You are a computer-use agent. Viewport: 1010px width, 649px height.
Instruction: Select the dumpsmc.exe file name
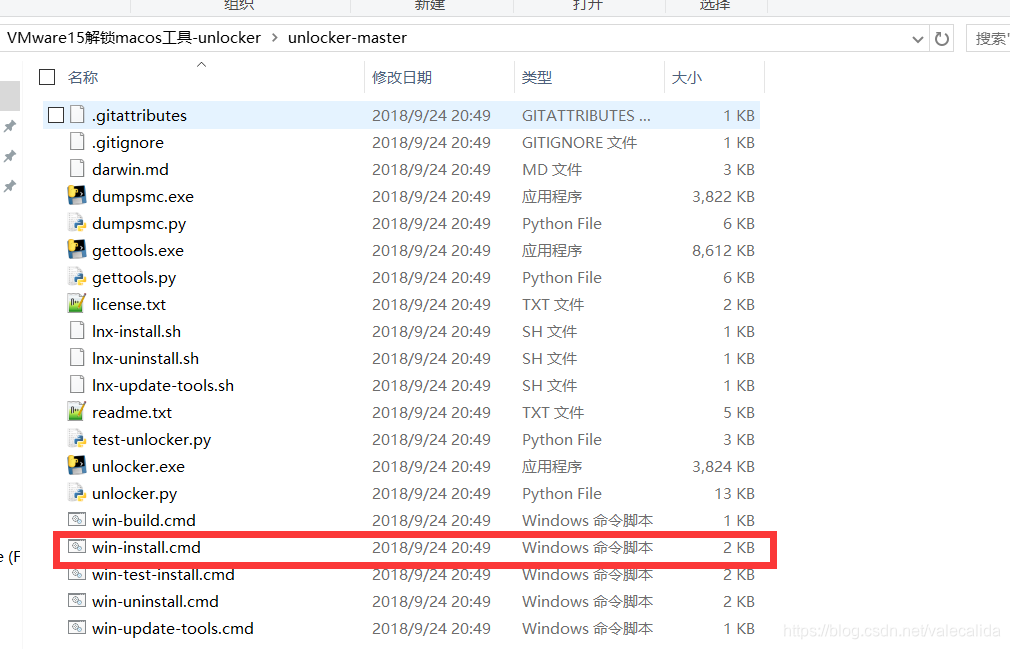[x=143, y=196]
